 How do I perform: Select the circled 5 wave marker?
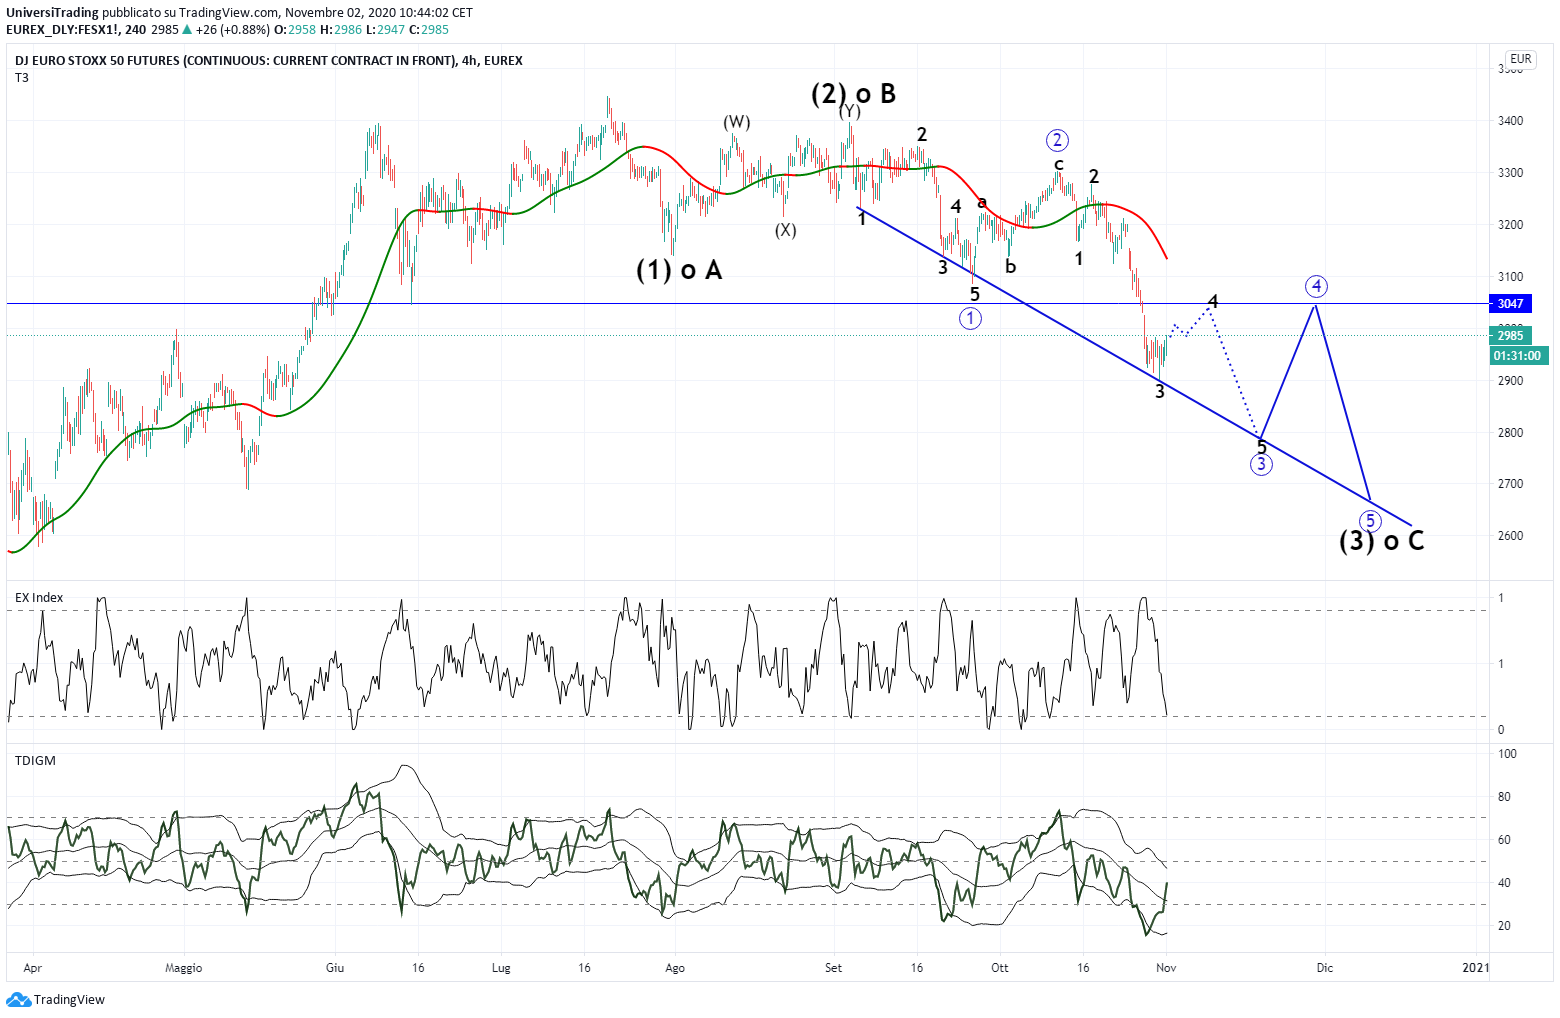coord(1370,521)
